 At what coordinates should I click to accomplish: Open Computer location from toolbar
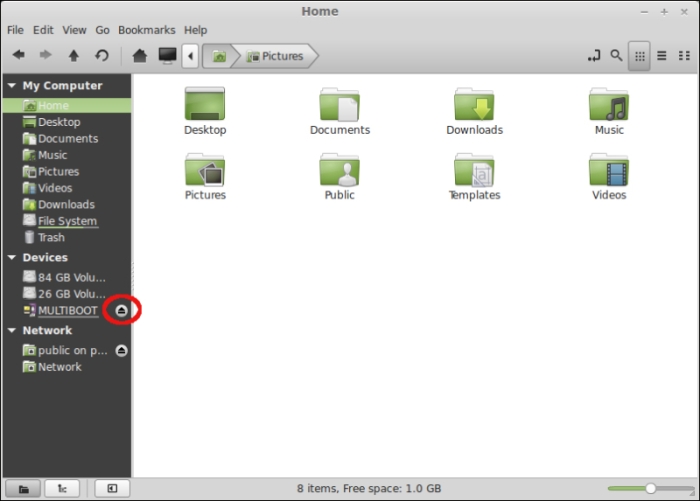(x=167, y=55)
